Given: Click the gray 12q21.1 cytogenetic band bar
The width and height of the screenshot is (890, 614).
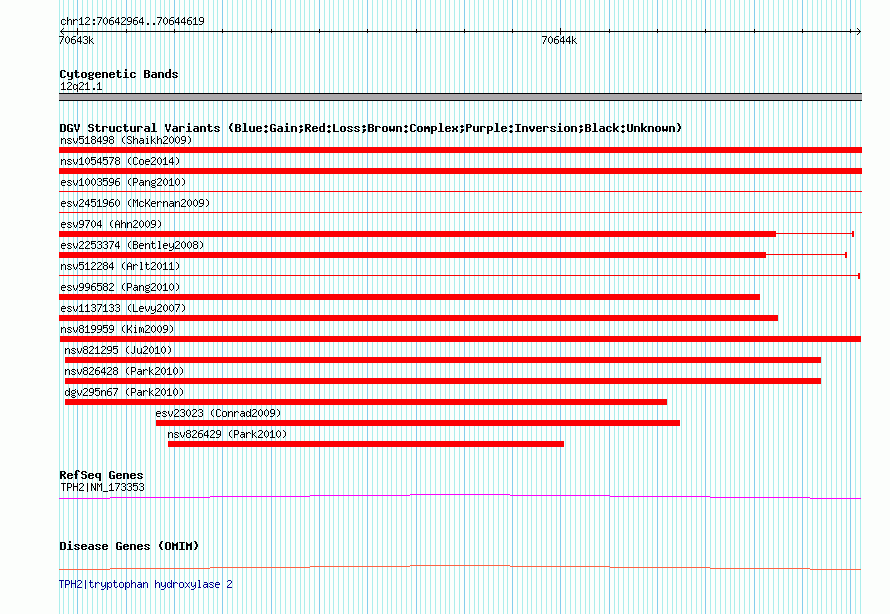Looking at the screenshot, I should click(460, 97).
